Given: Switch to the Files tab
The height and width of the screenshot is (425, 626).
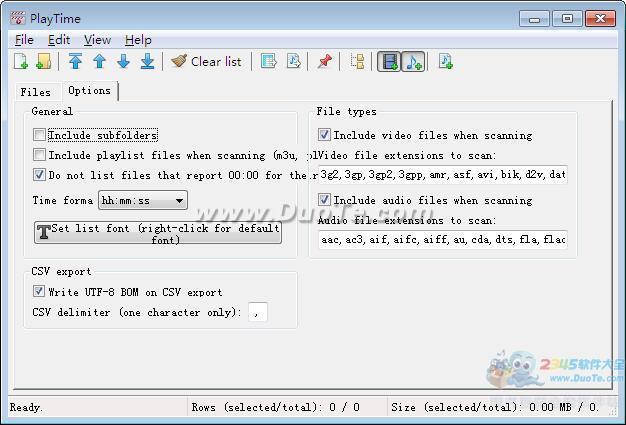Looking at the screenshot, I should [x=36, y=92].
